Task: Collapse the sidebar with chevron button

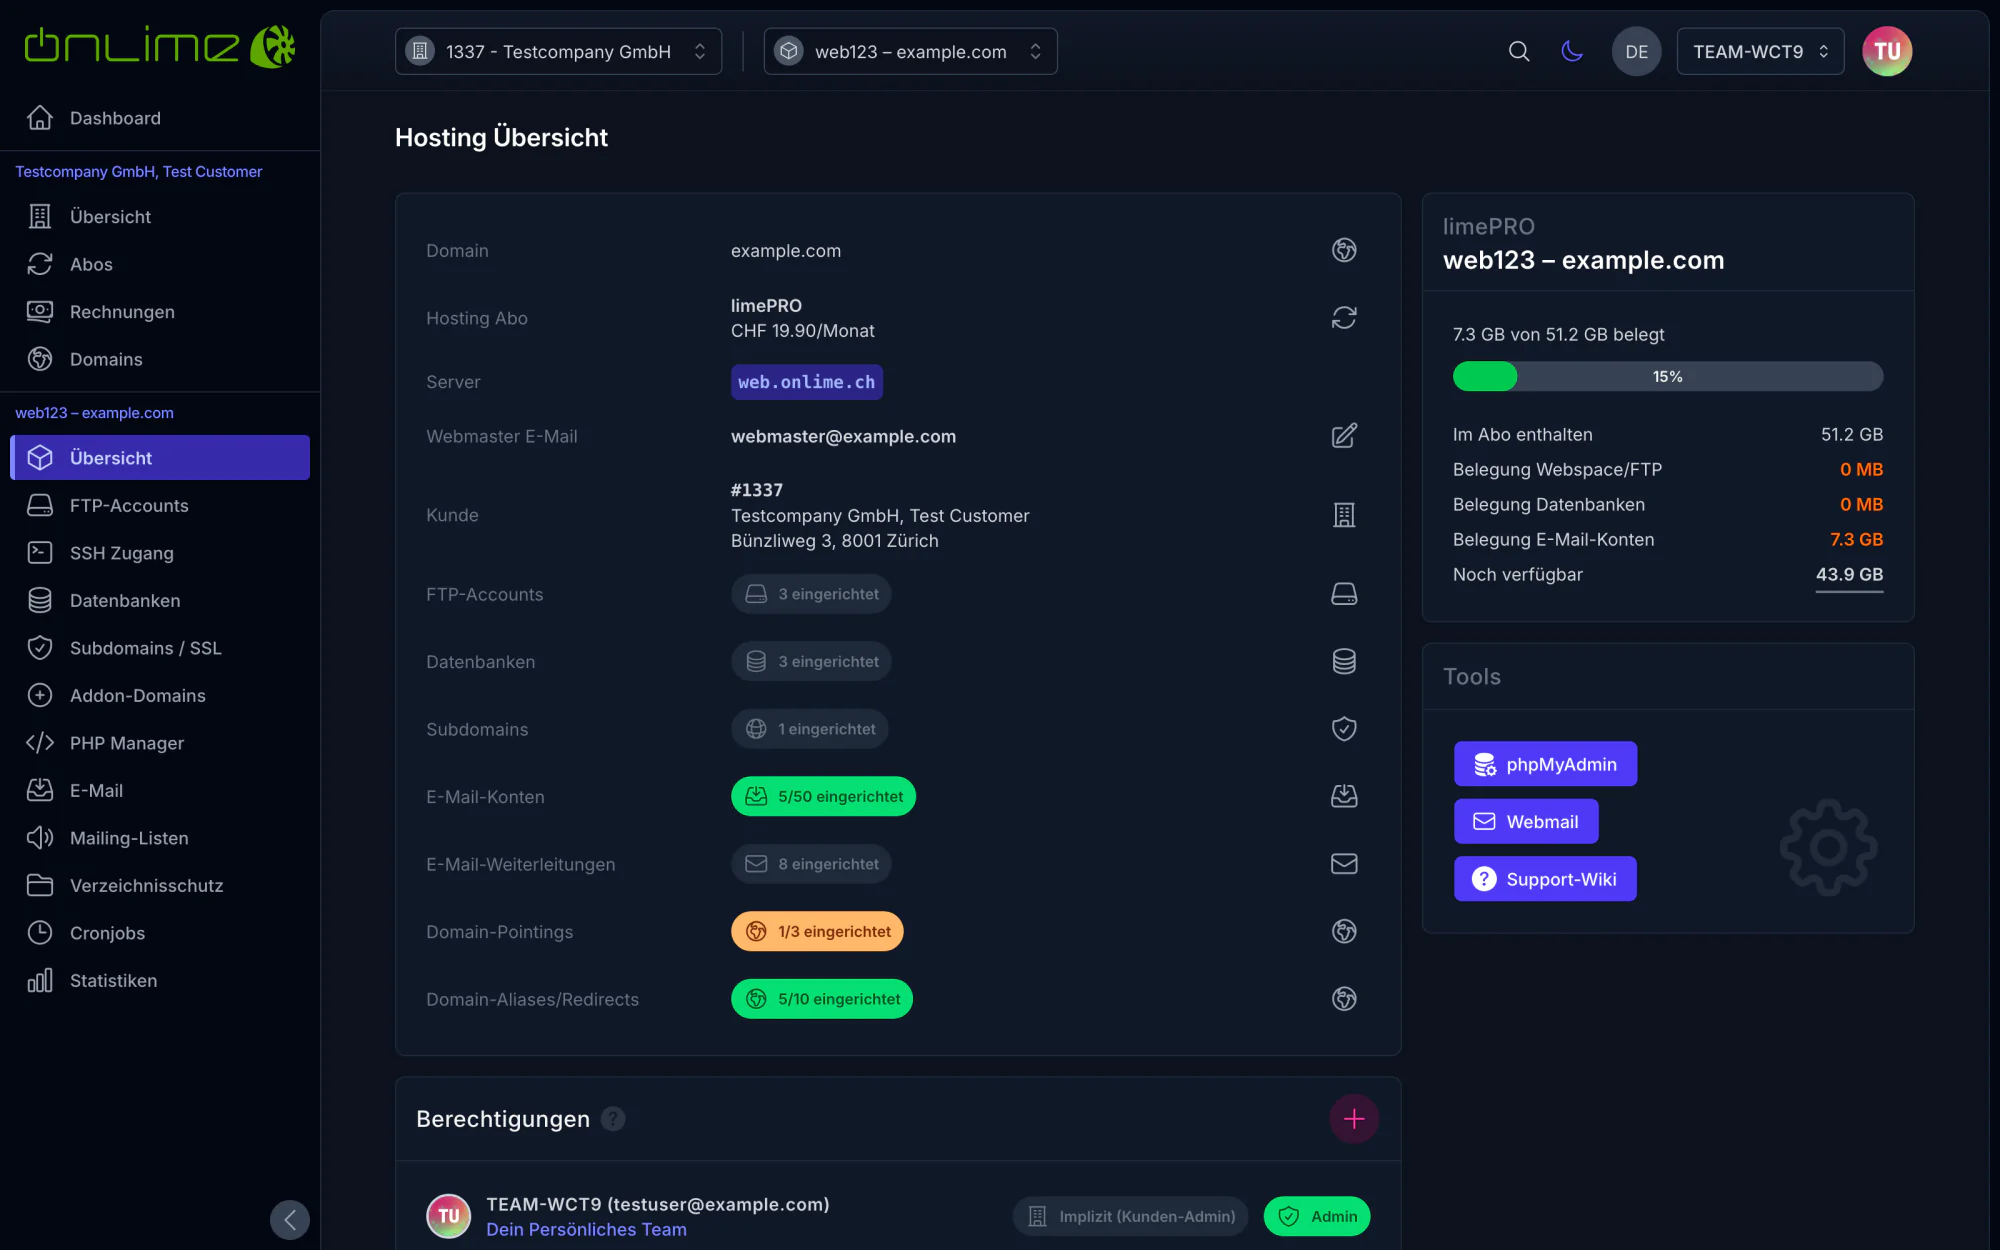Action: pyautogui.click(x=290, y=1220)
